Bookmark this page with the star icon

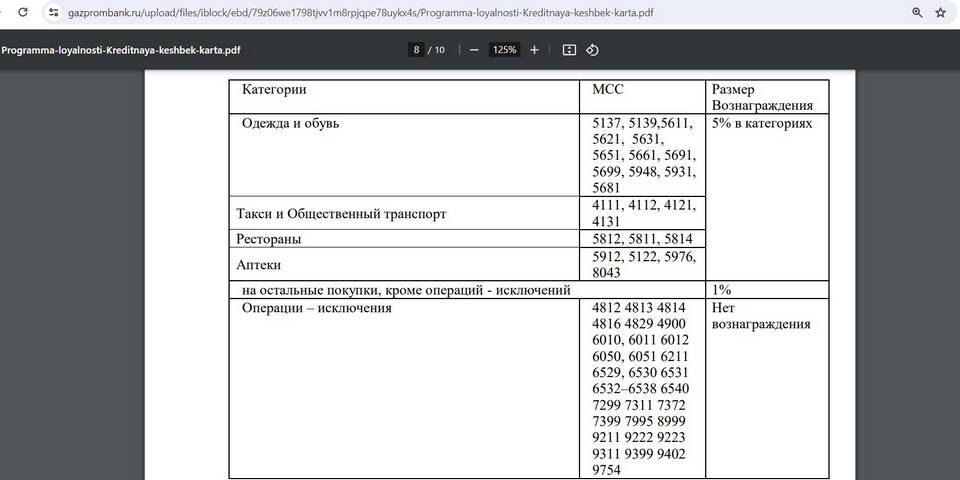[x=940, y=13]
